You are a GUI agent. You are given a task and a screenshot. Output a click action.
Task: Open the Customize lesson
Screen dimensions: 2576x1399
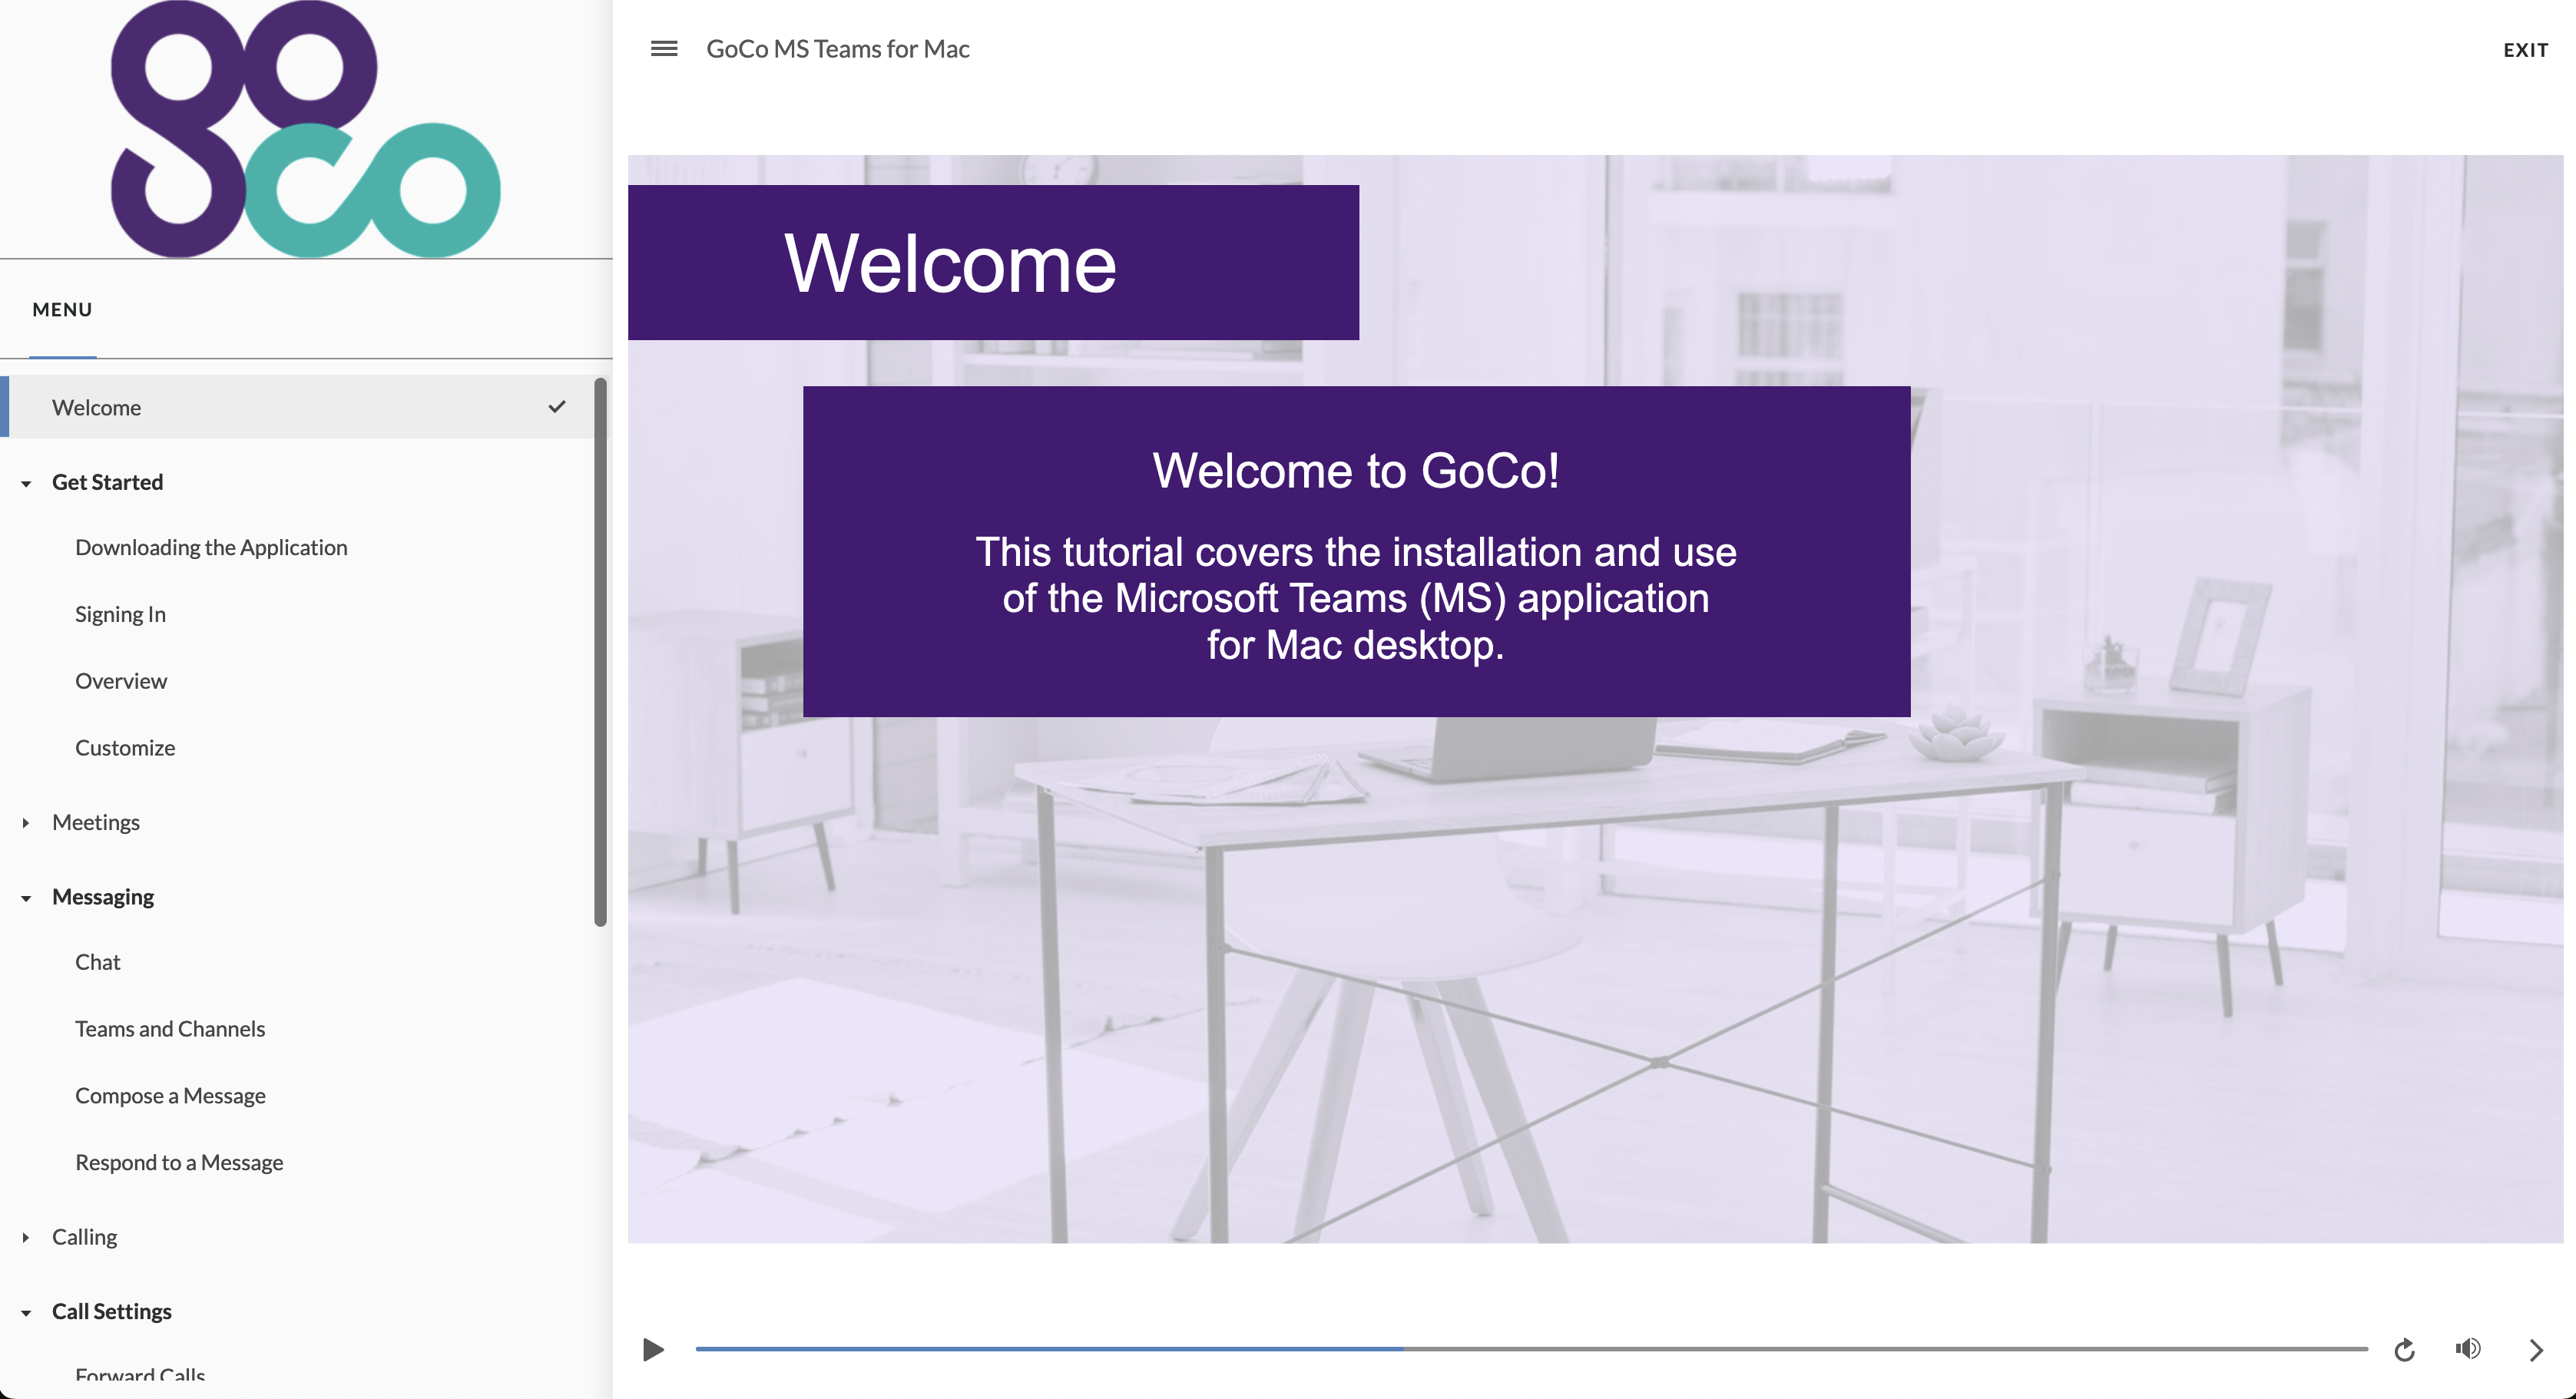[x=125, y=748]
